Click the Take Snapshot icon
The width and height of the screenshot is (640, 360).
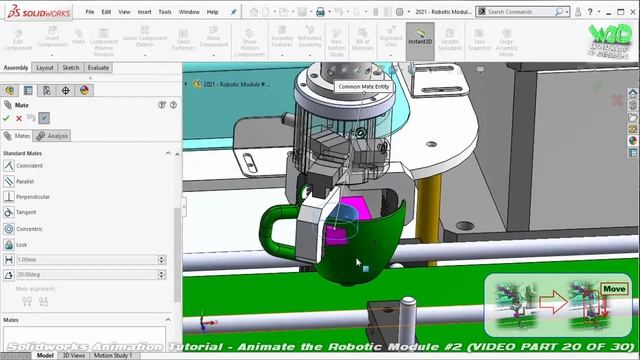(x=479, y=40)
